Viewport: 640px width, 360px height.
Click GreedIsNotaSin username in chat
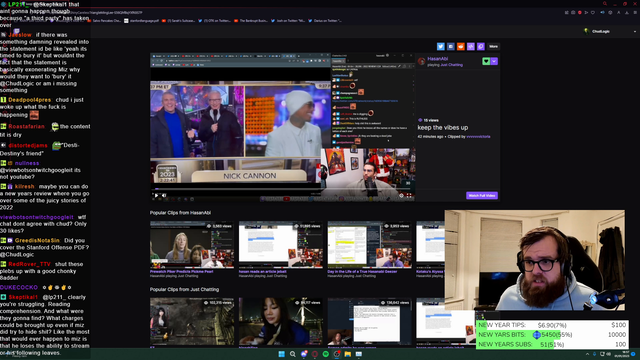[37, 240]
